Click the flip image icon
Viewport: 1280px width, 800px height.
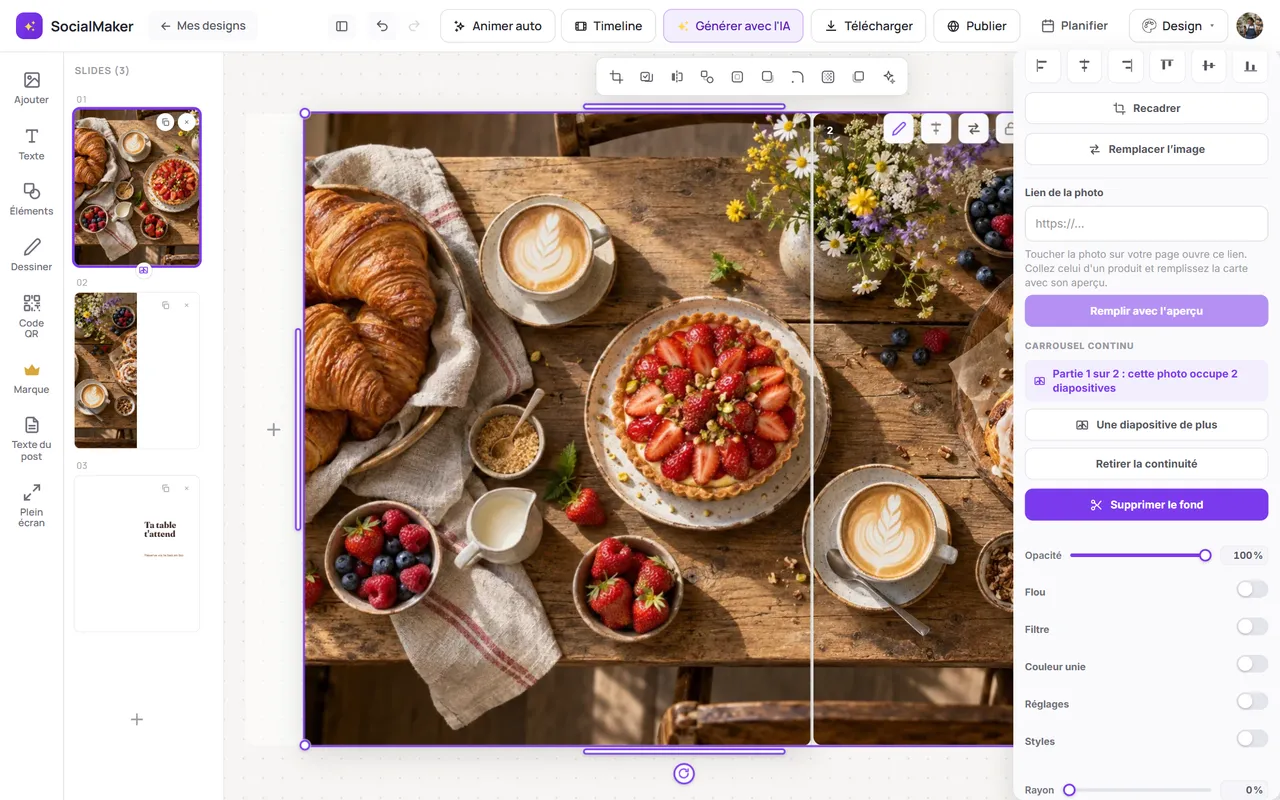click(677, 77)
